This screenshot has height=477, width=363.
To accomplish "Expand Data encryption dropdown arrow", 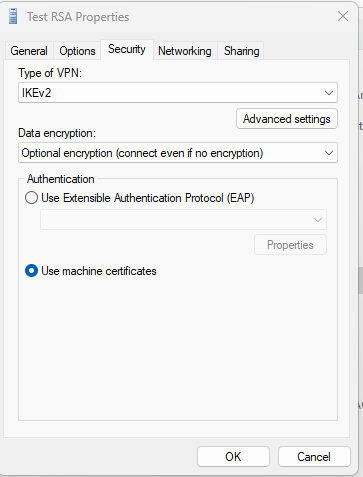I will [x=329, y=153].
